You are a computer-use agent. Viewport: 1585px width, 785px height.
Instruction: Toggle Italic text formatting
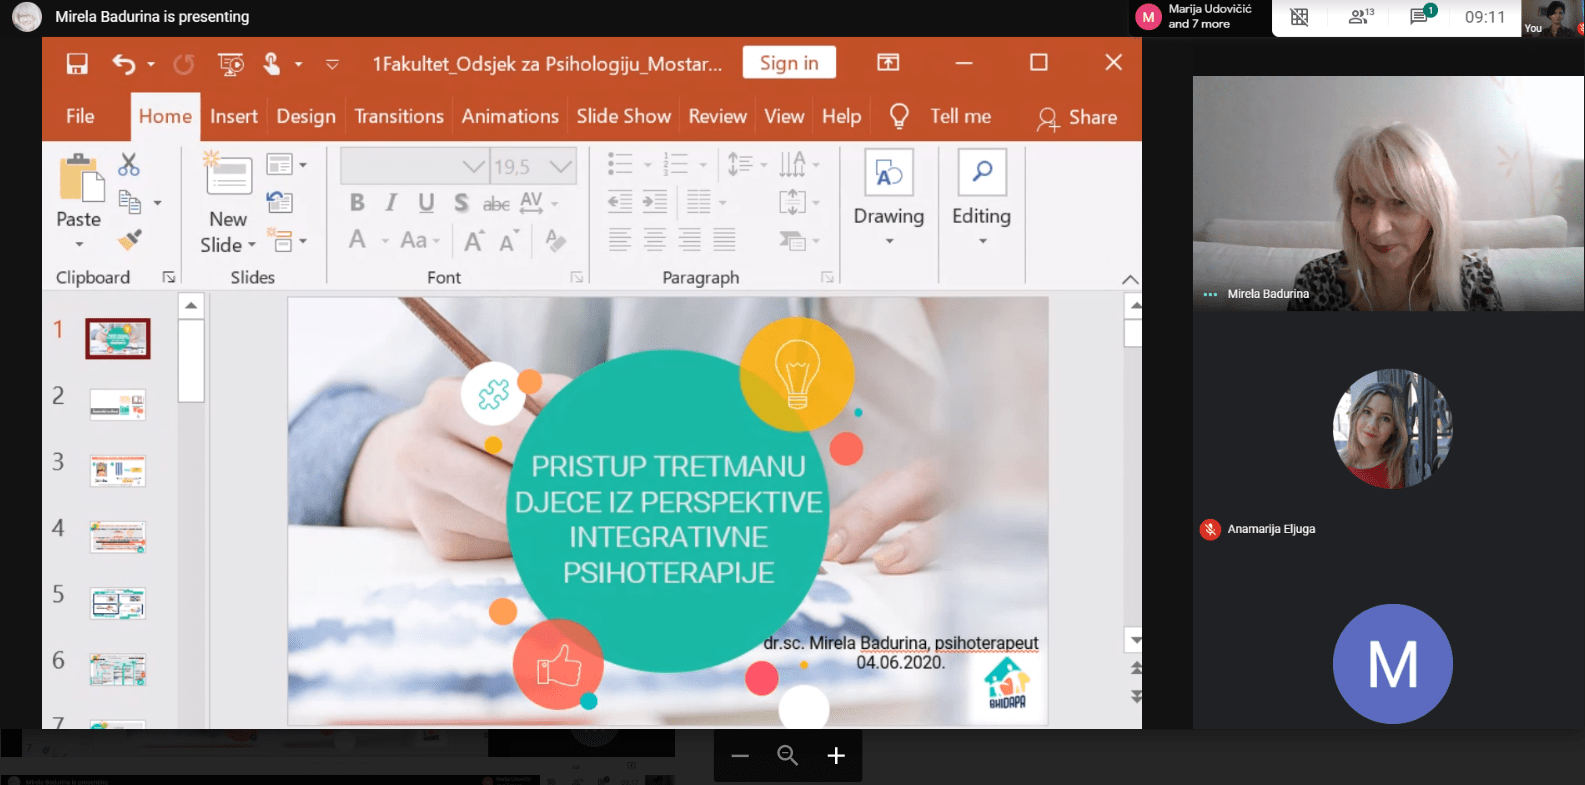tap(391, 203)
